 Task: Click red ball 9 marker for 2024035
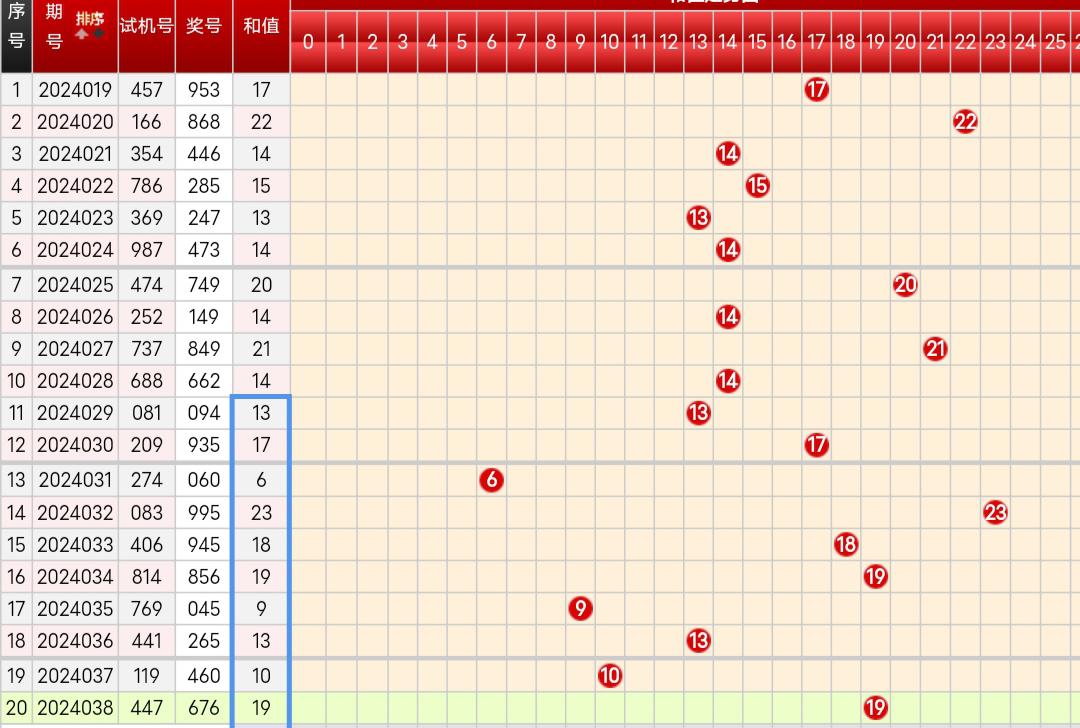click(580, 608)
